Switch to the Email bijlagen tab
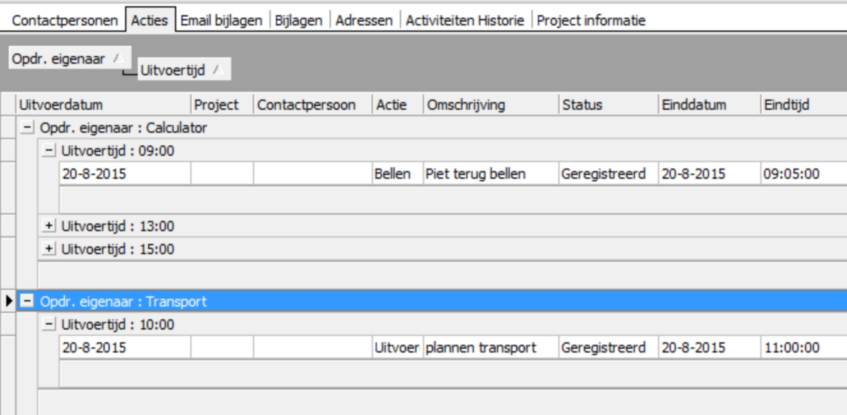Viewport: 847px width, 415px height. point(223,20)
